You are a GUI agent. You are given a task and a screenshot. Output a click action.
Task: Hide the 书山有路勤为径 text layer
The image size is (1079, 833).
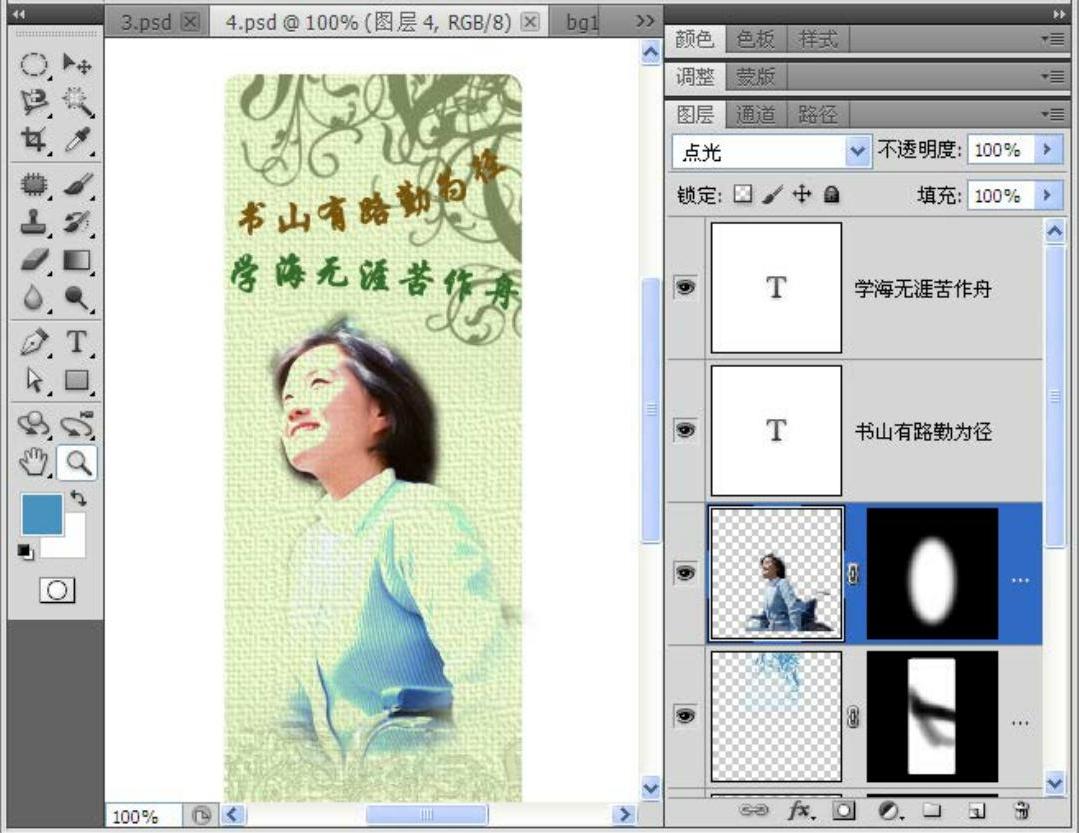tap(685, 430)
